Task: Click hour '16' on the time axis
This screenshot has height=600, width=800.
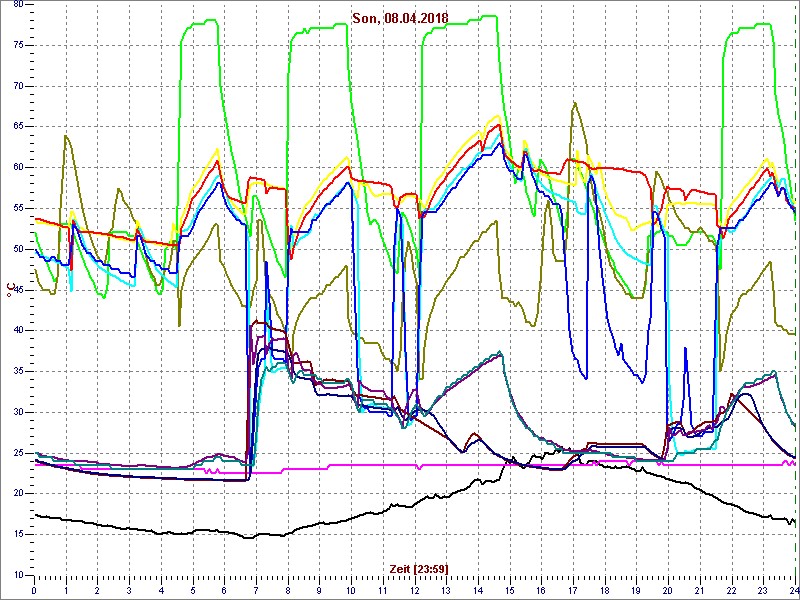Action: tap(540, 590)
